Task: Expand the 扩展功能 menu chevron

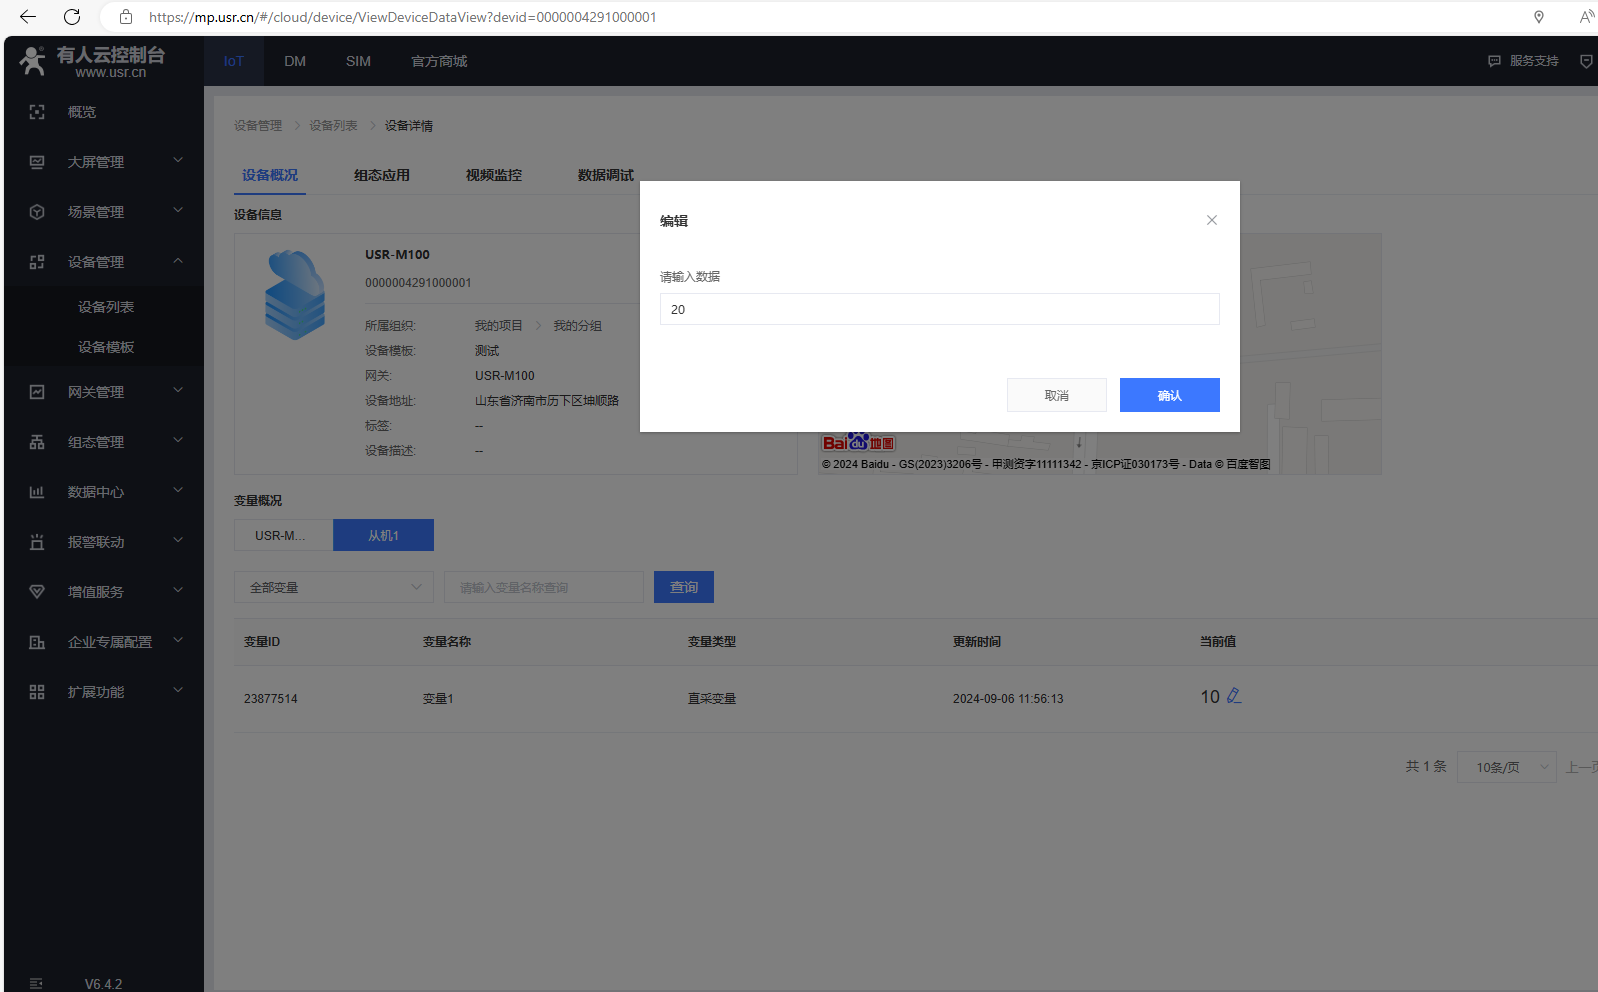Action: point(178,690)
